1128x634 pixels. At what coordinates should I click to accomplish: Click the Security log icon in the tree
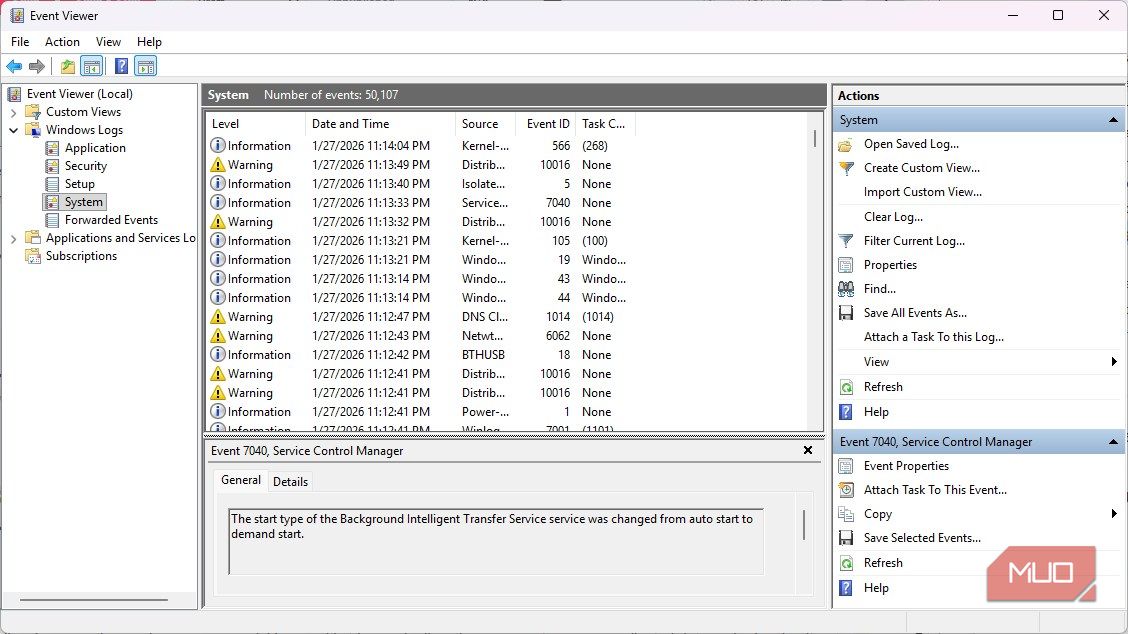[x=53, y=166]
